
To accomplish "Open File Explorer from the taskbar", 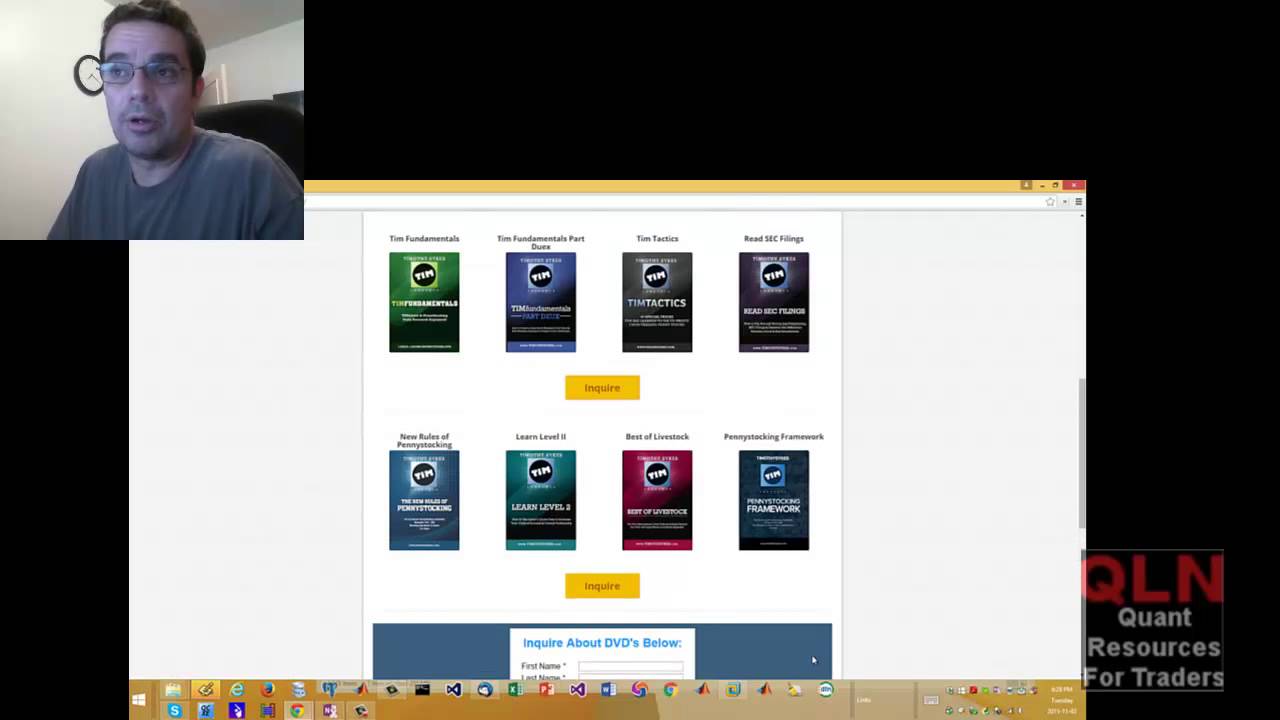I will [173, 690].
